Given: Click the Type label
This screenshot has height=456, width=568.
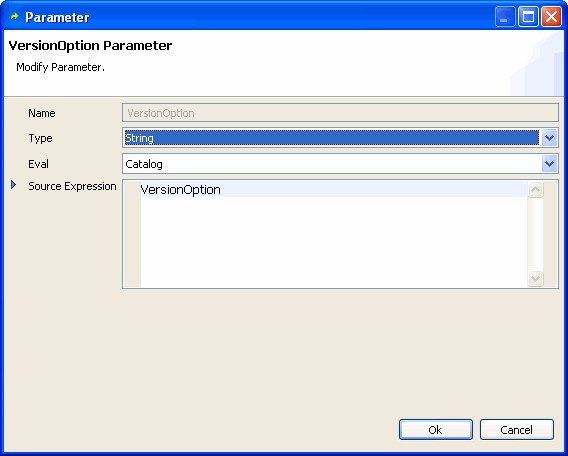Looking at the screenshot, I should click(40, 138).
